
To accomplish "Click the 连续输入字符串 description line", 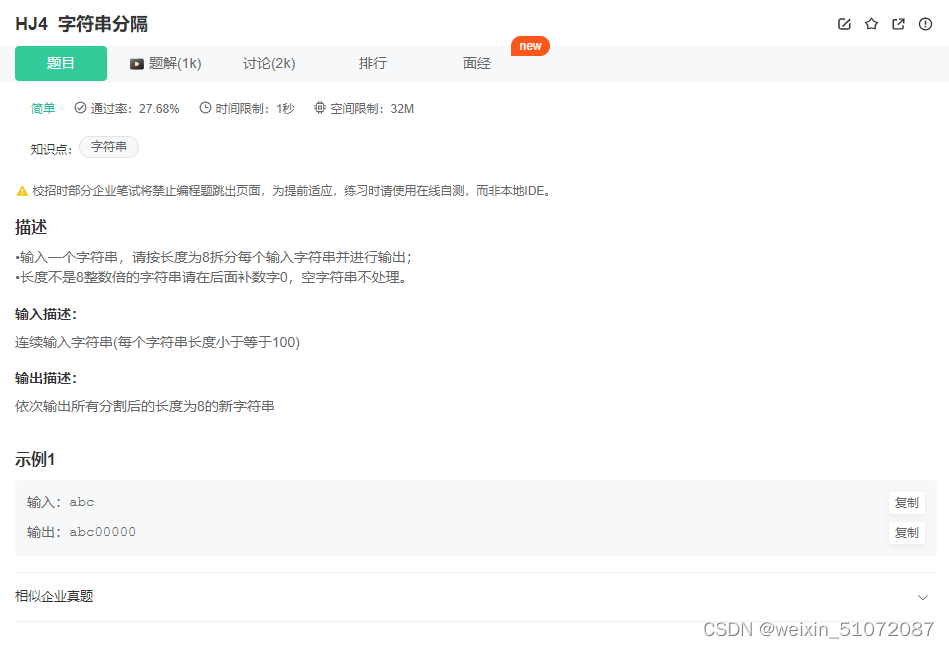I will coord(157,342).
